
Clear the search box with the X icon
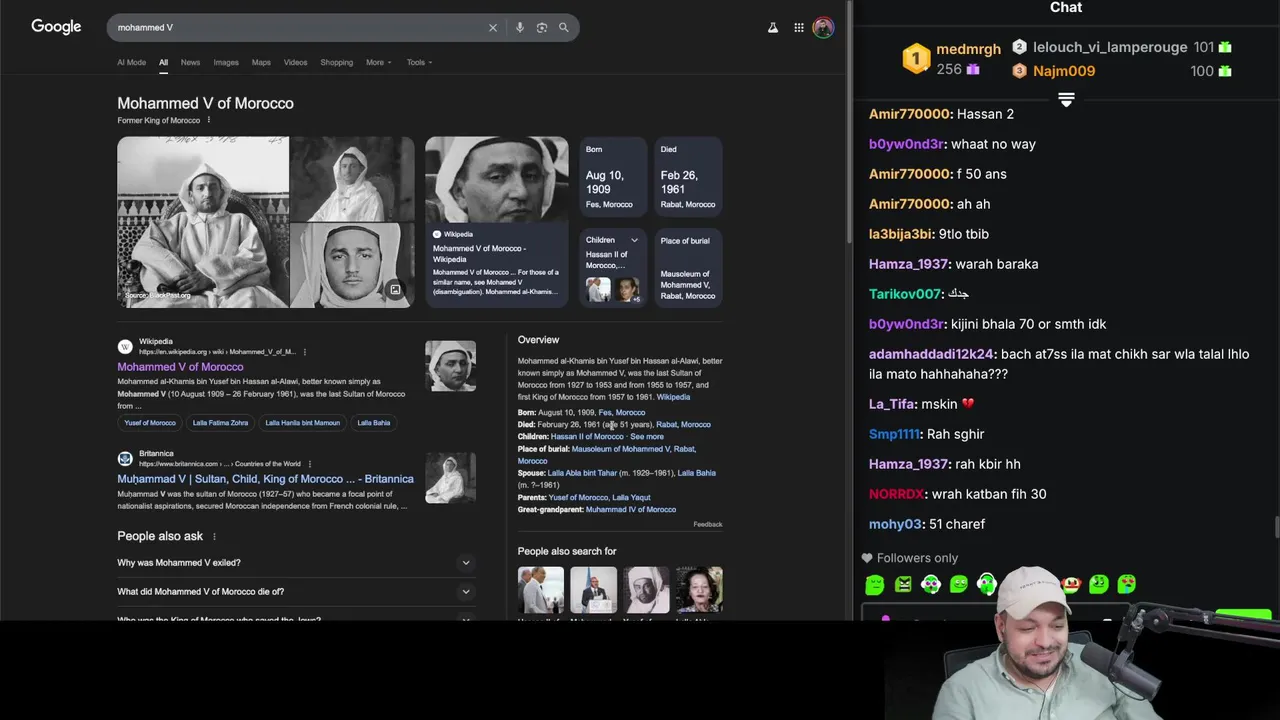point(492,28)
